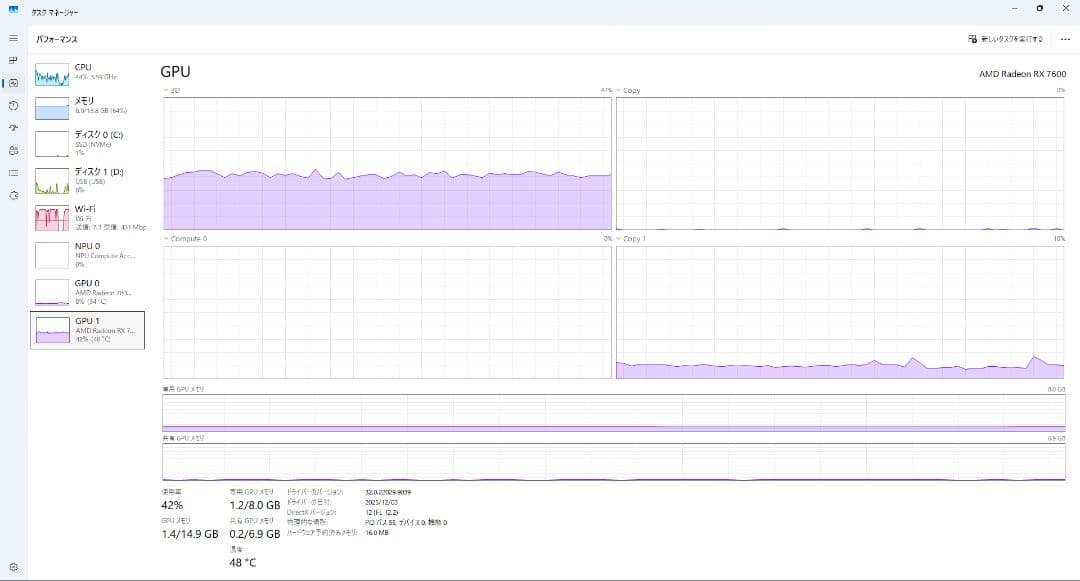Open the Processes page
Screen dimensions: 1080x581
tap(13, 58)
